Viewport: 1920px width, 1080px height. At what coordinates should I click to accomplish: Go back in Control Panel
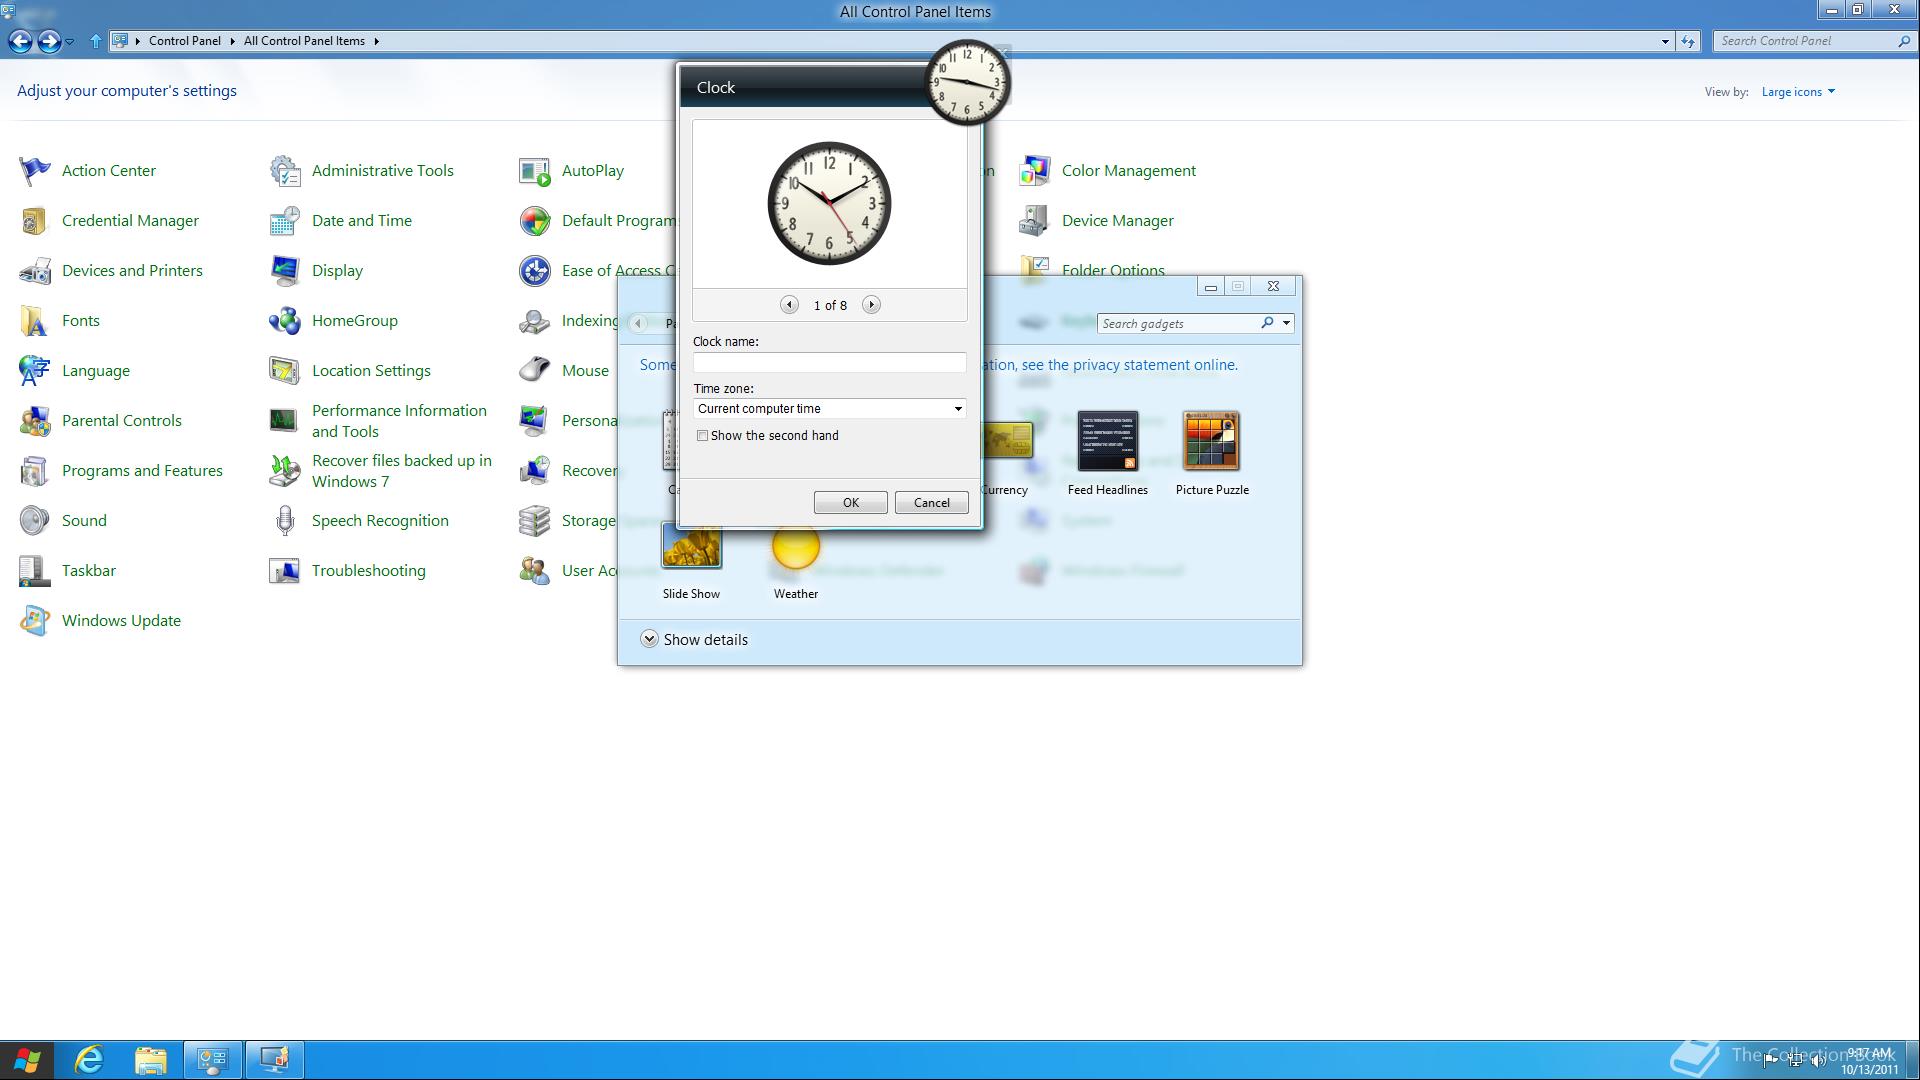[20, 41]
